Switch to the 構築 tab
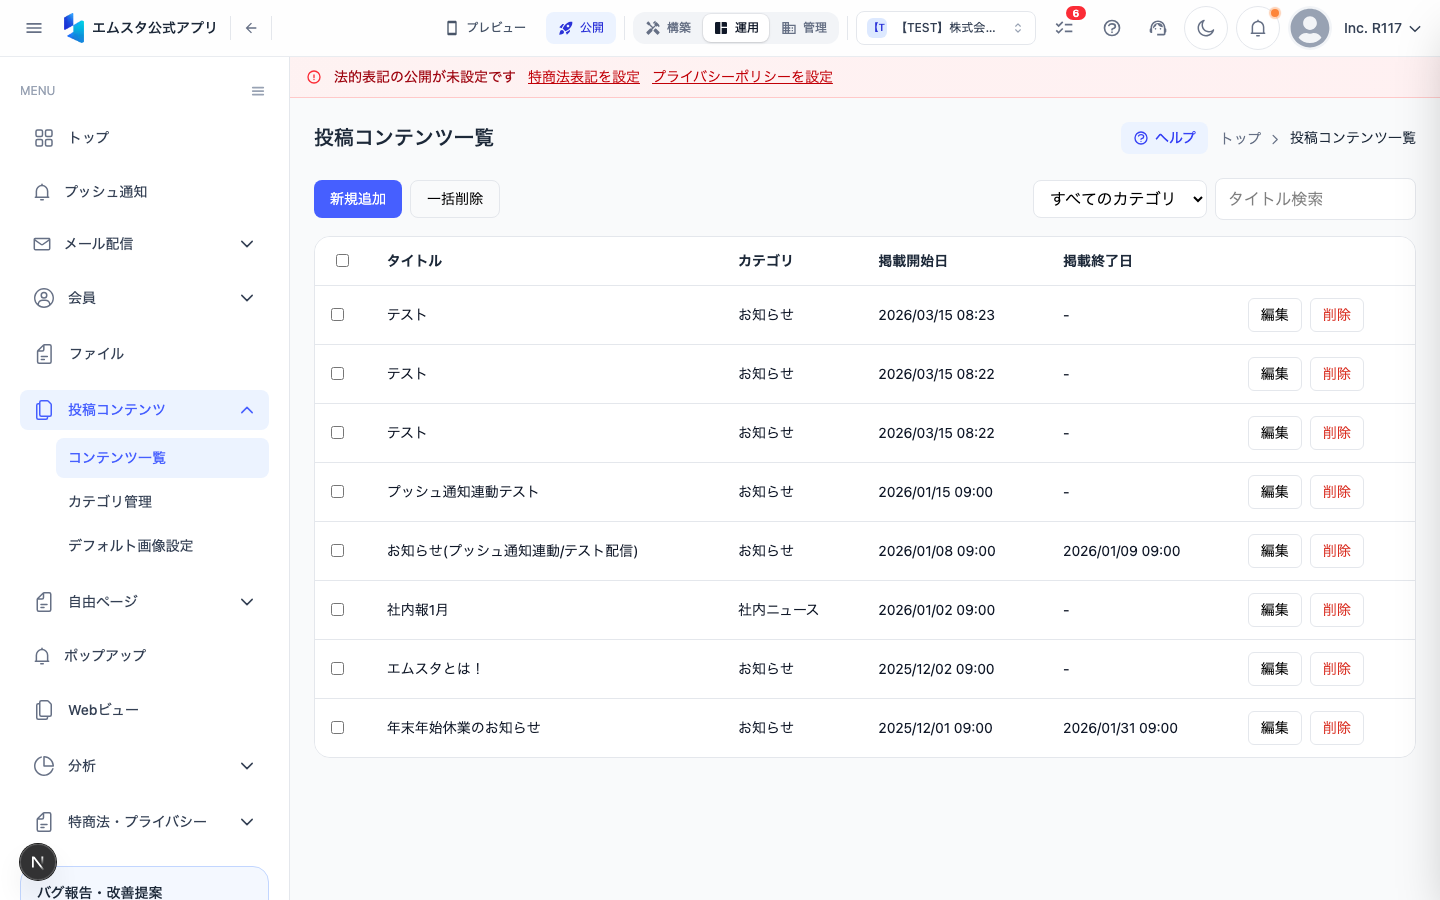This screenshot has height=900, width=1440. [668, 28]
